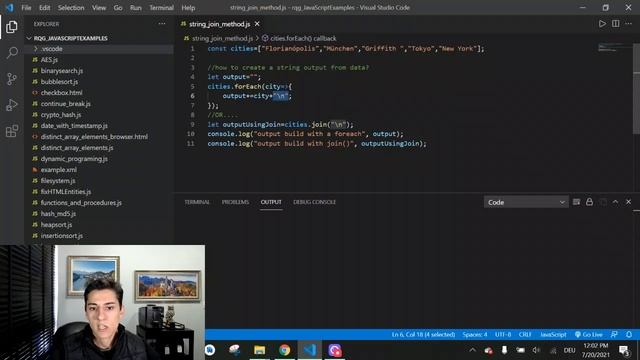640x360 pixels.
Task: Open dynamic_programing.js file
Action: pyautogui.click(x=74, y=159)
